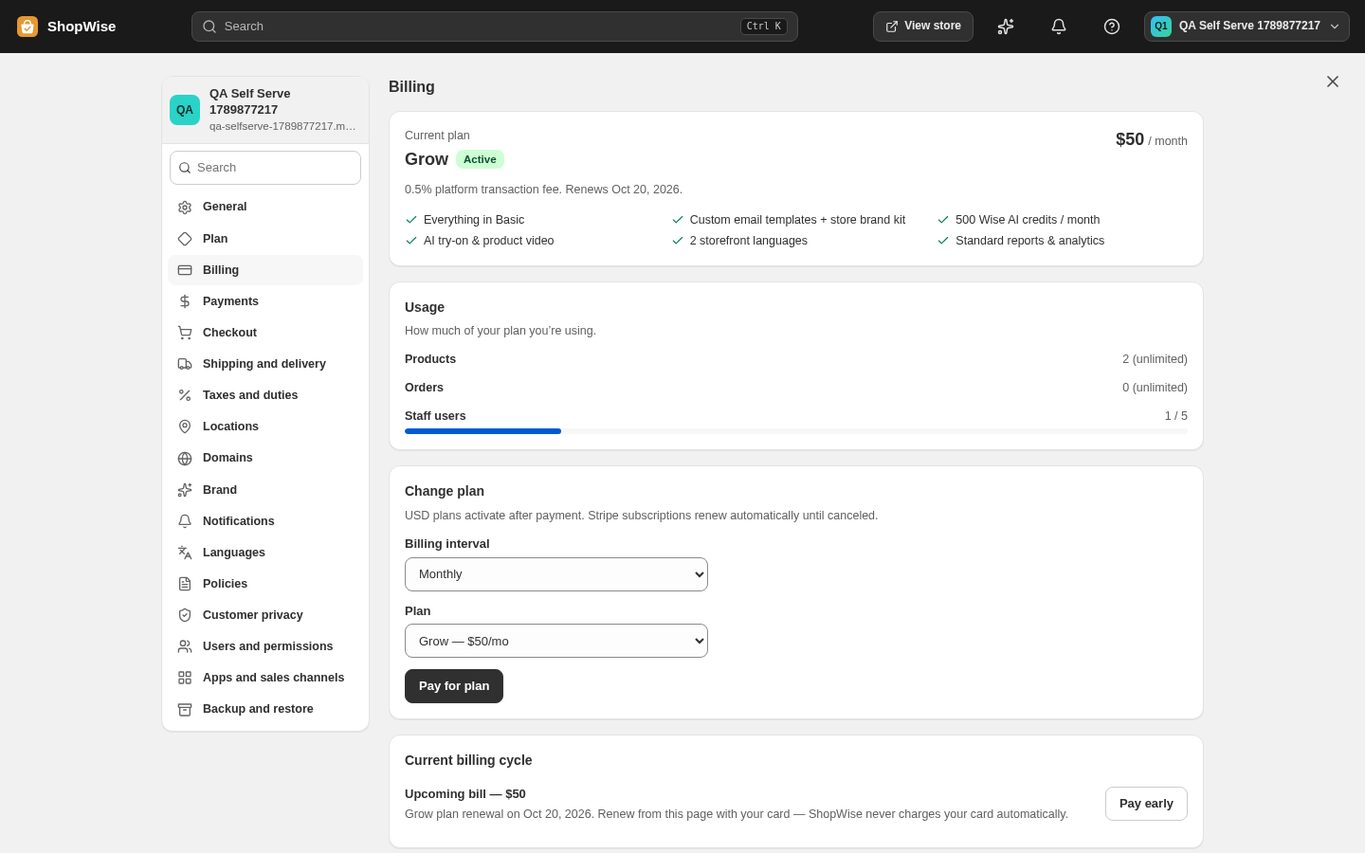
Task: Click the 'Upcoming bill — $50' text
Action: (x=465, y=794)
